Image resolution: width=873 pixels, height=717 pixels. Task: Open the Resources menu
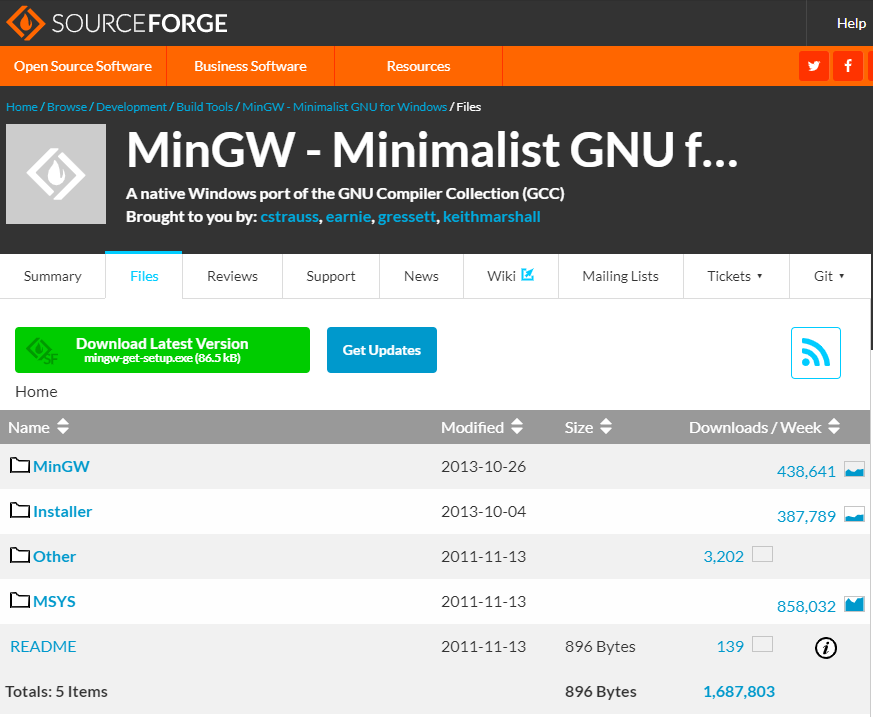(x=418, y=66)
